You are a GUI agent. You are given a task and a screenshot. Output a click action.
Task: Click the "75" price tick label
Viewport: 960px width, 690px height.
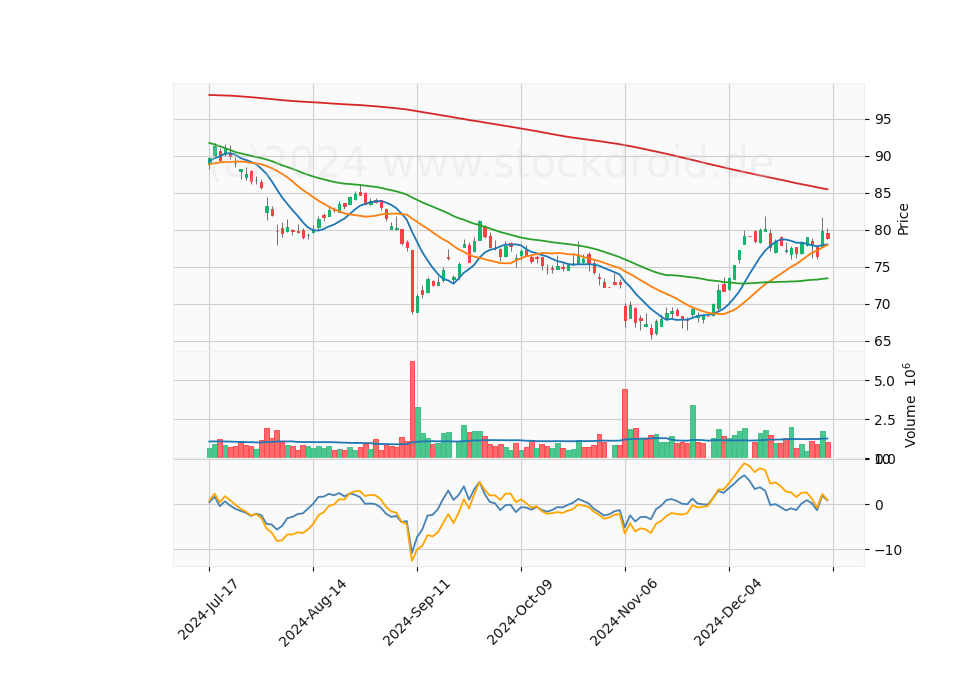point(883,268)
